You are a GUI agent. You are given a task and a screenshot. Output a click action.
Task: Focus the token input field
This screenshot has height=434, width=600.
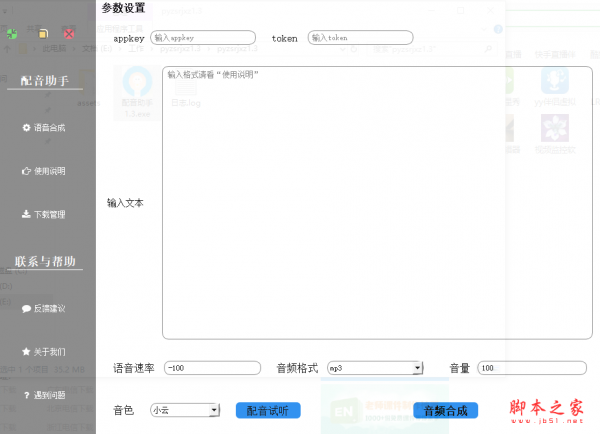pos(360,38)
